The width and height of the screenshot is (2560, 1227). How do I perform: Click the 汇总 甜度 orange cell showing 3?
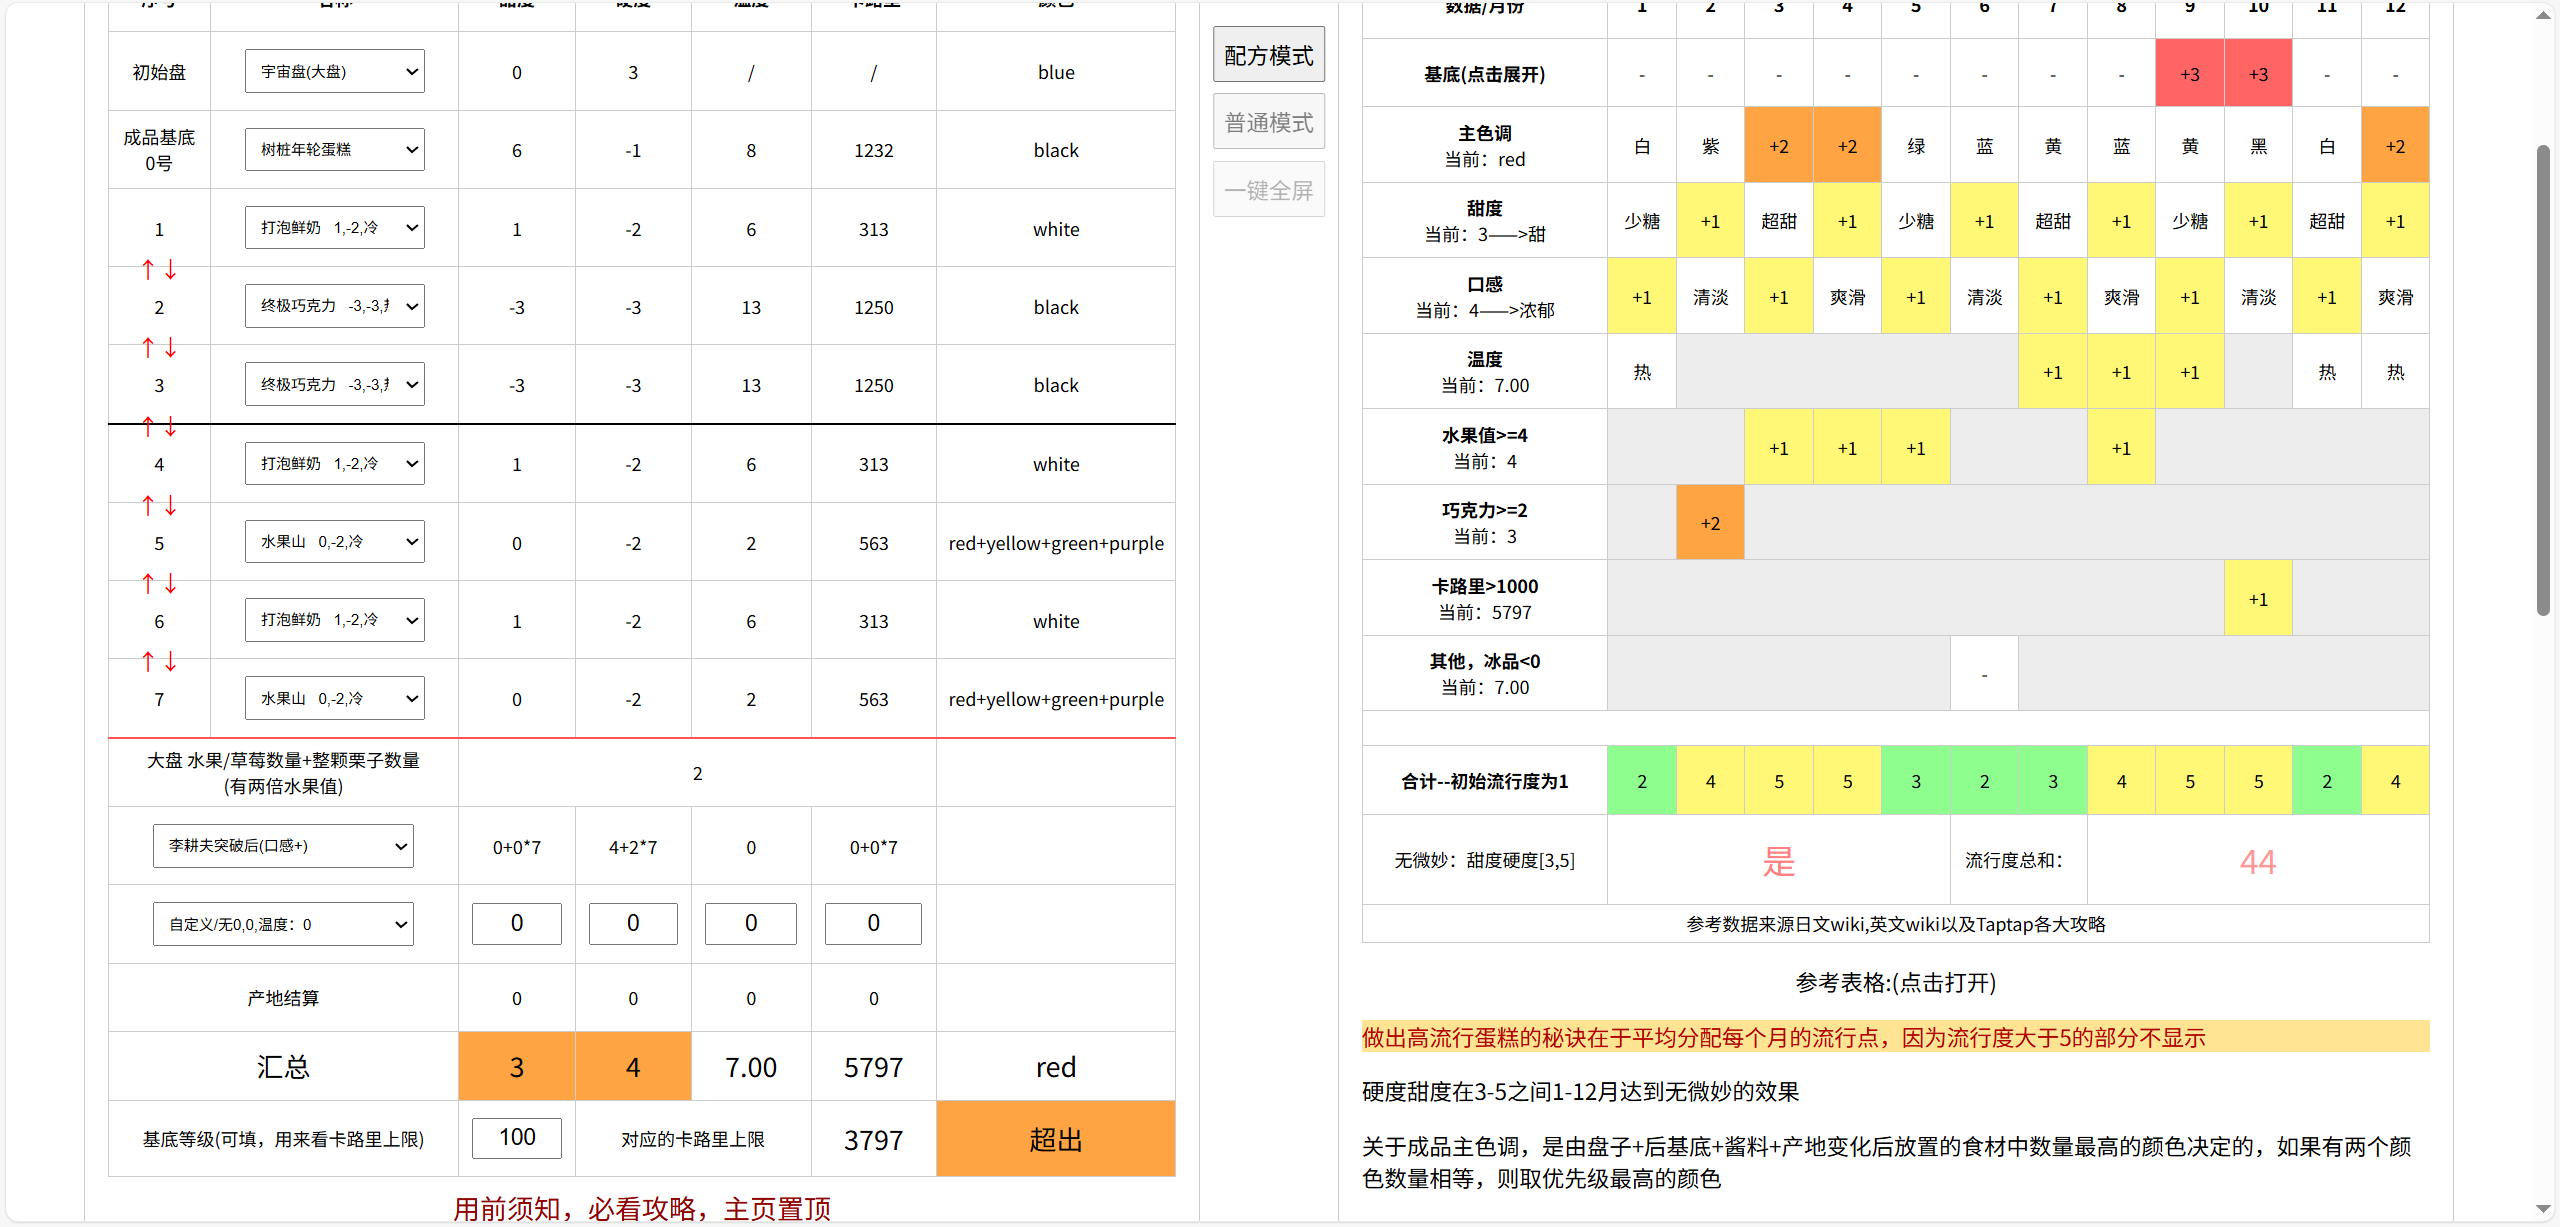[x=517, y=1067]
